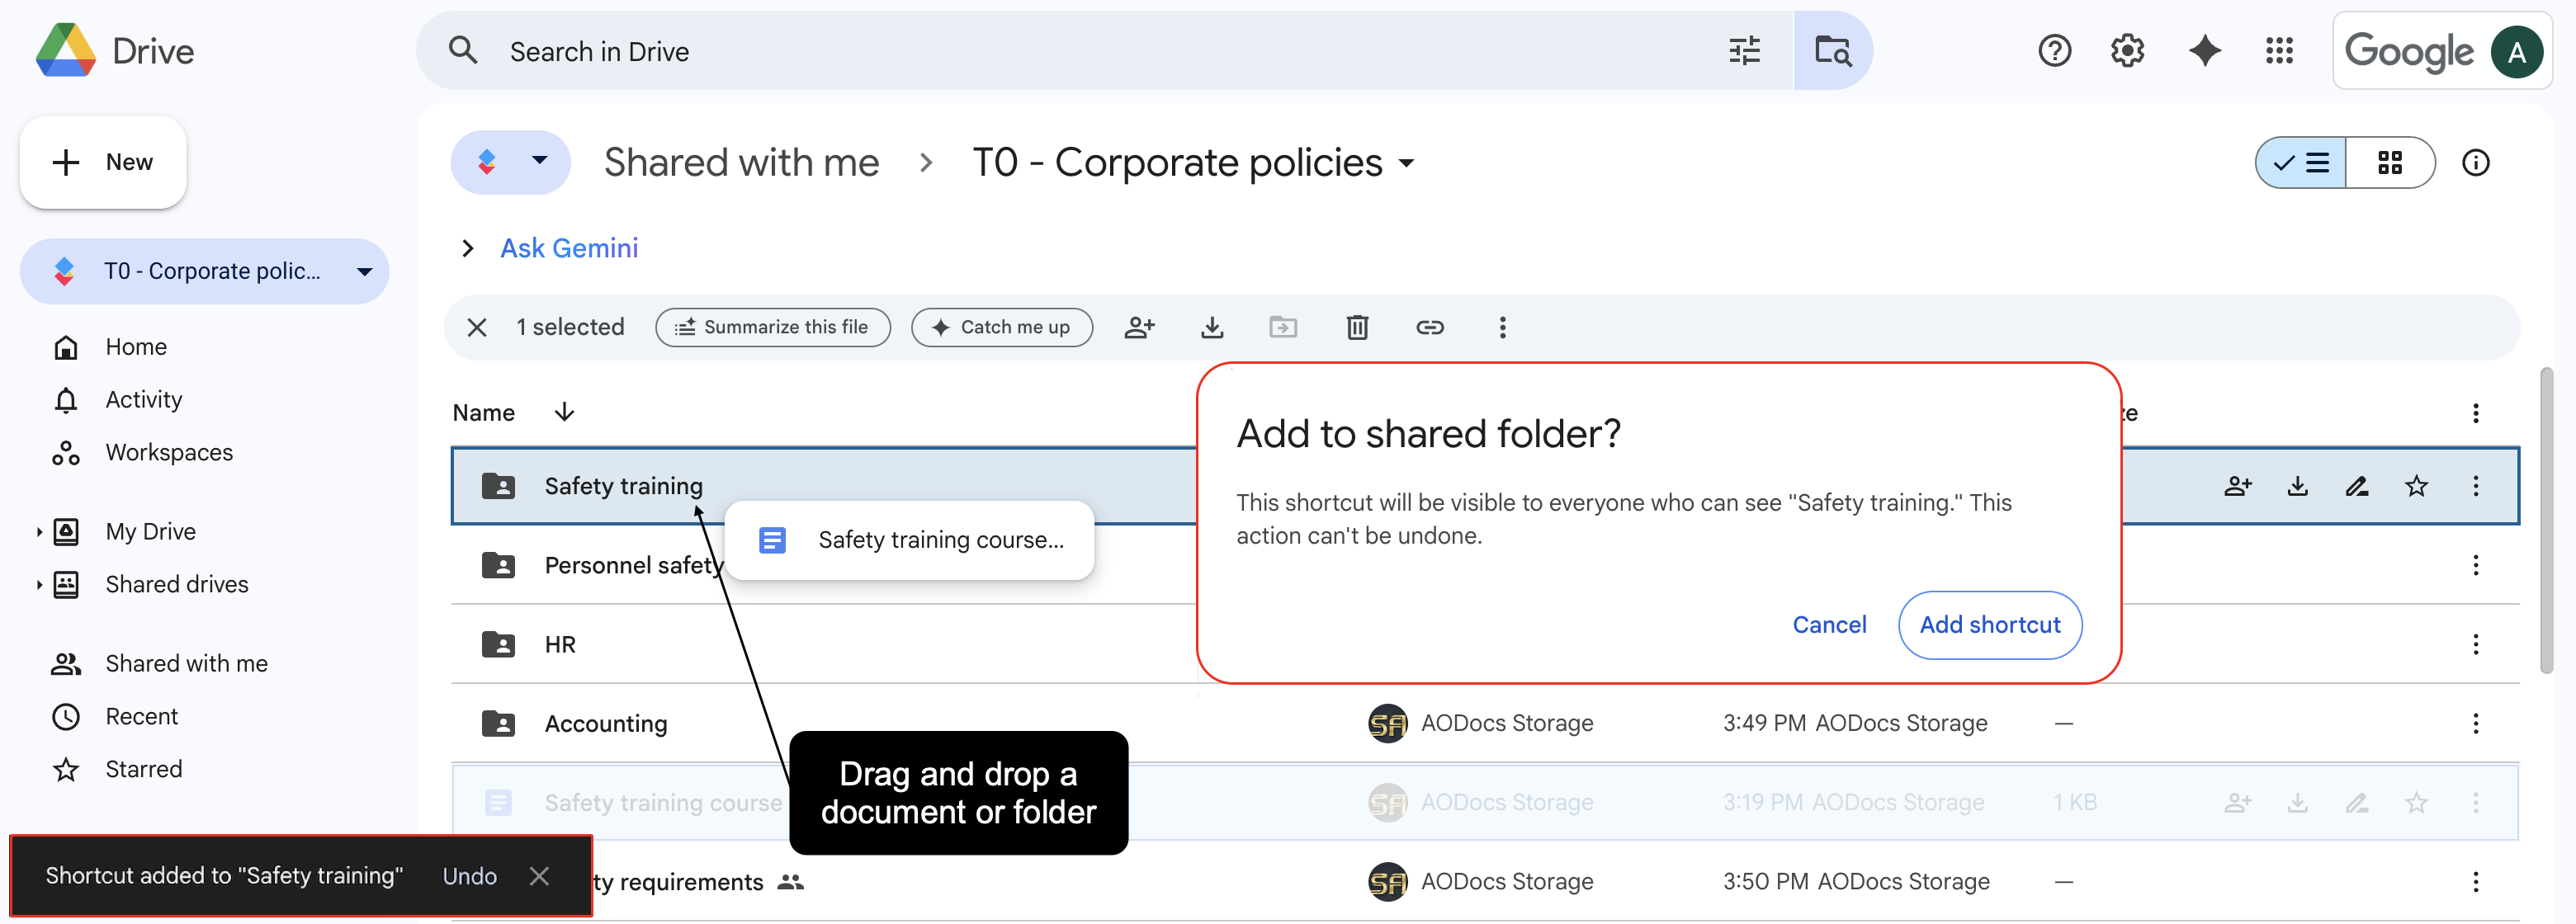Clear selection with the X button

[x=477, y=327]
